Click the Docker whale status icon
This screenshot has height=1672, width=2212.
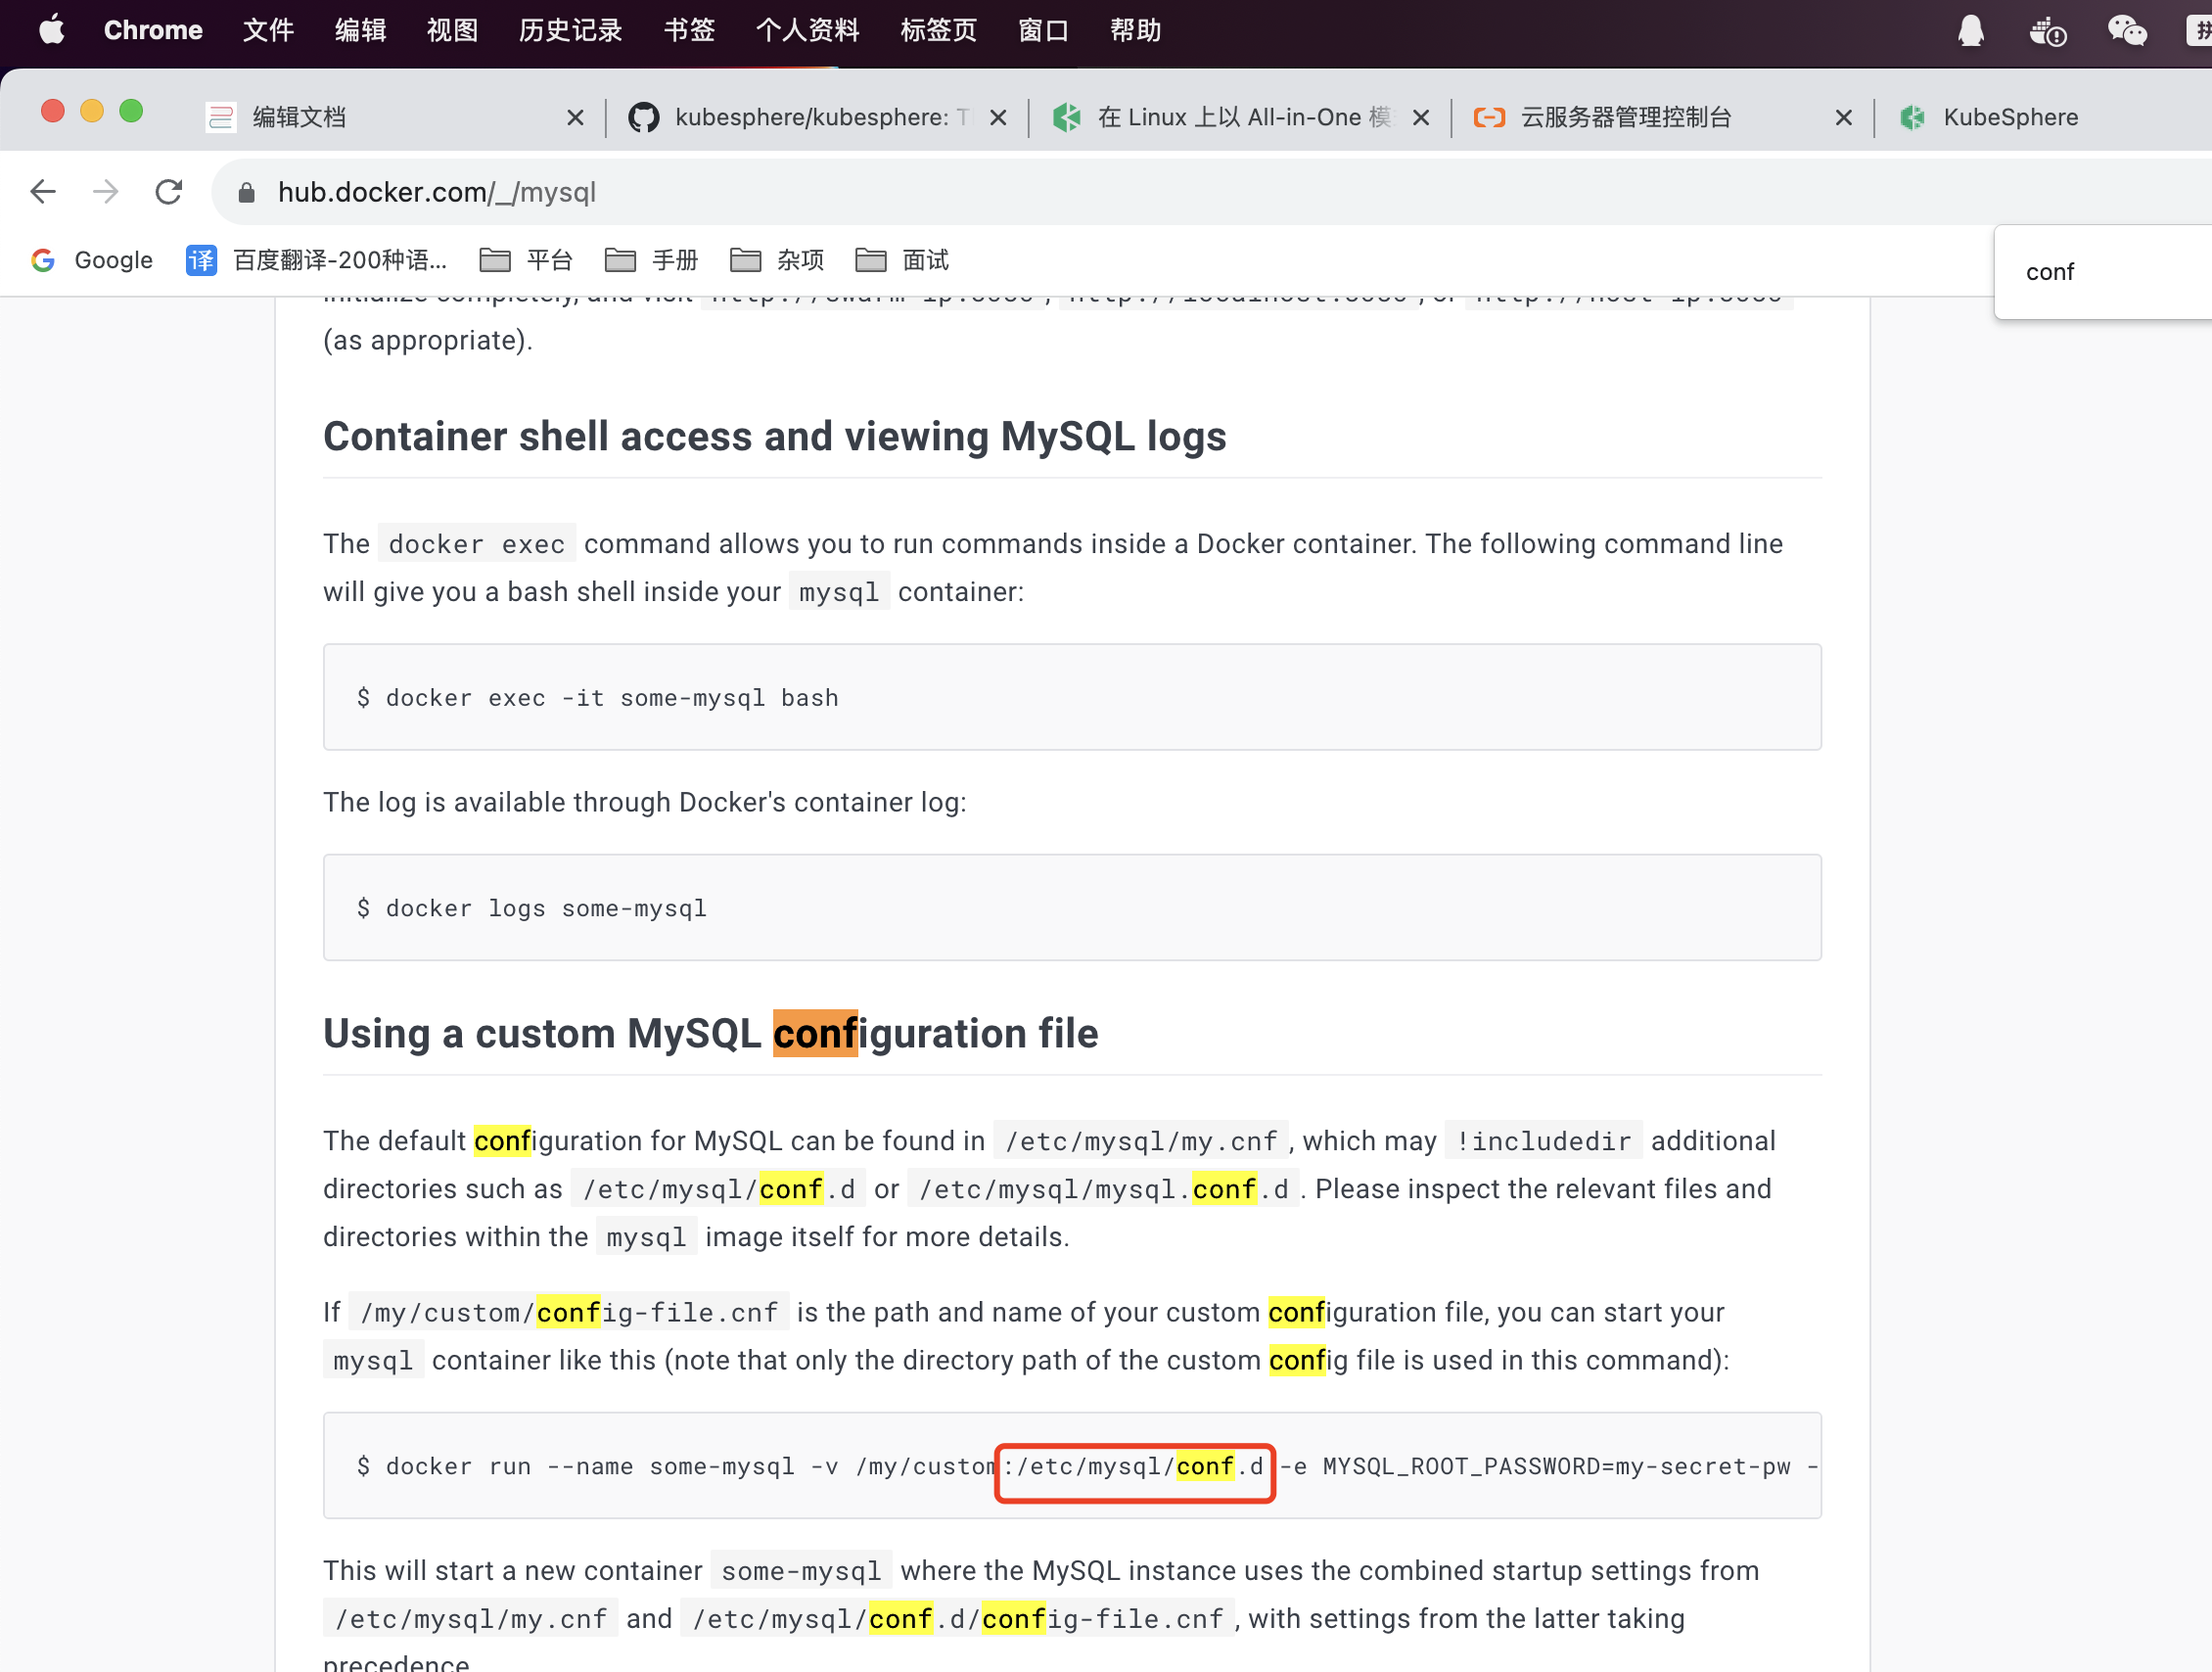[2047, 31]
